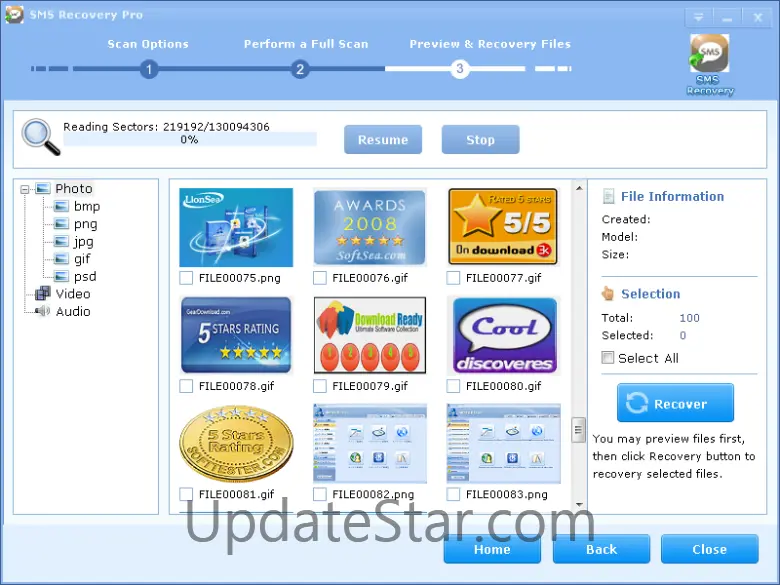The height and width of the screenshot is (585, 780).
Task: Click the bmp file type icon
Action: [x=61, y=206]
